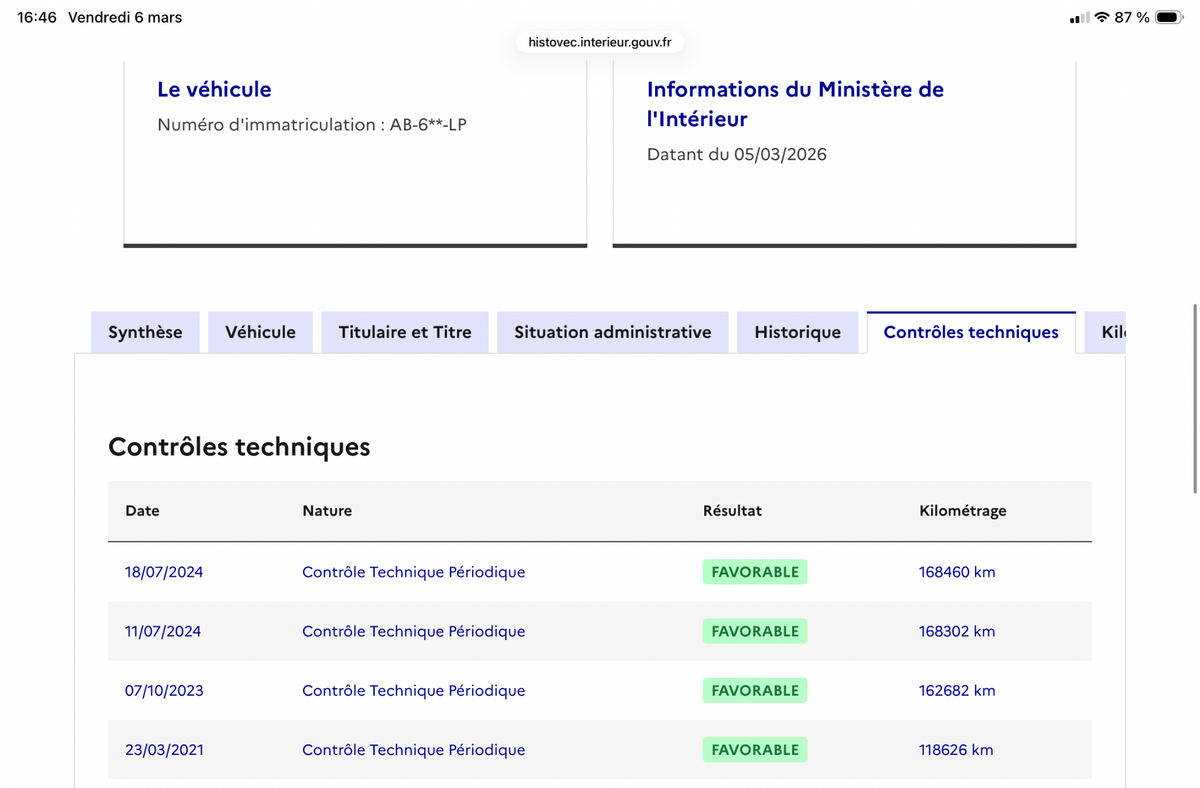
Task: Click Contrôle Technique Périodique in the 18/07/2024 row
Action: [x=414, y=572]
